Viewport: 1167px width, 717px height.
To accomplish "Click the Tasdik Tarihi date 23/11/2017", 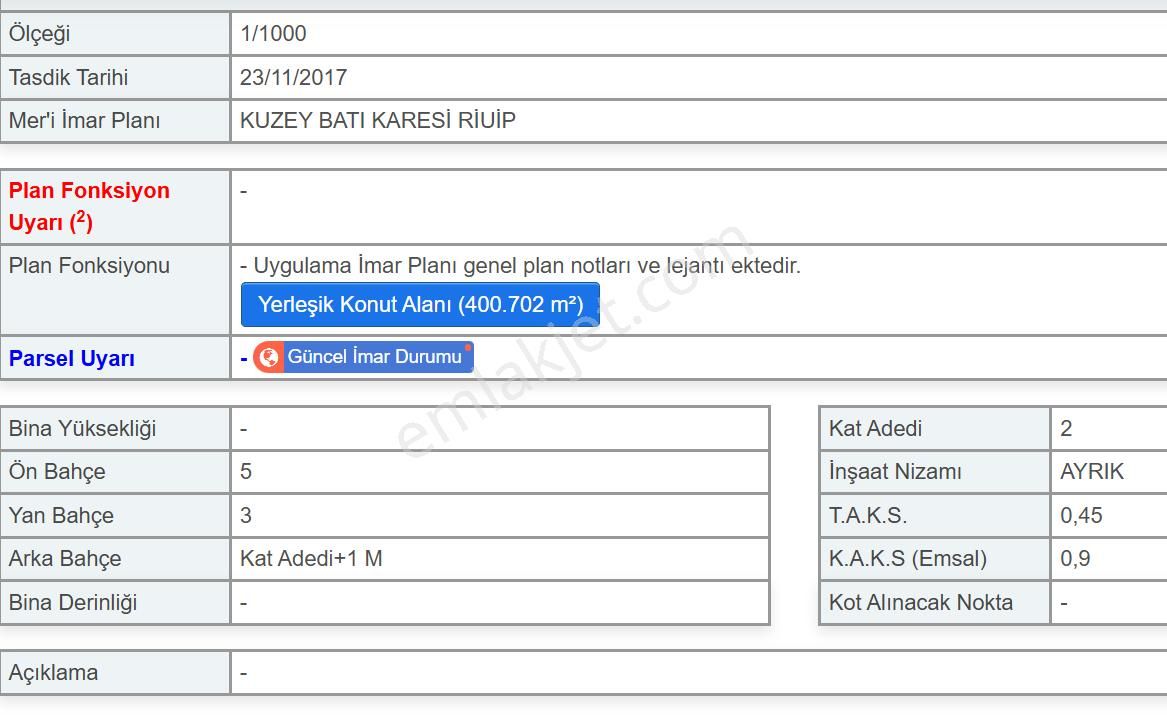I will [x=291, y=77].
